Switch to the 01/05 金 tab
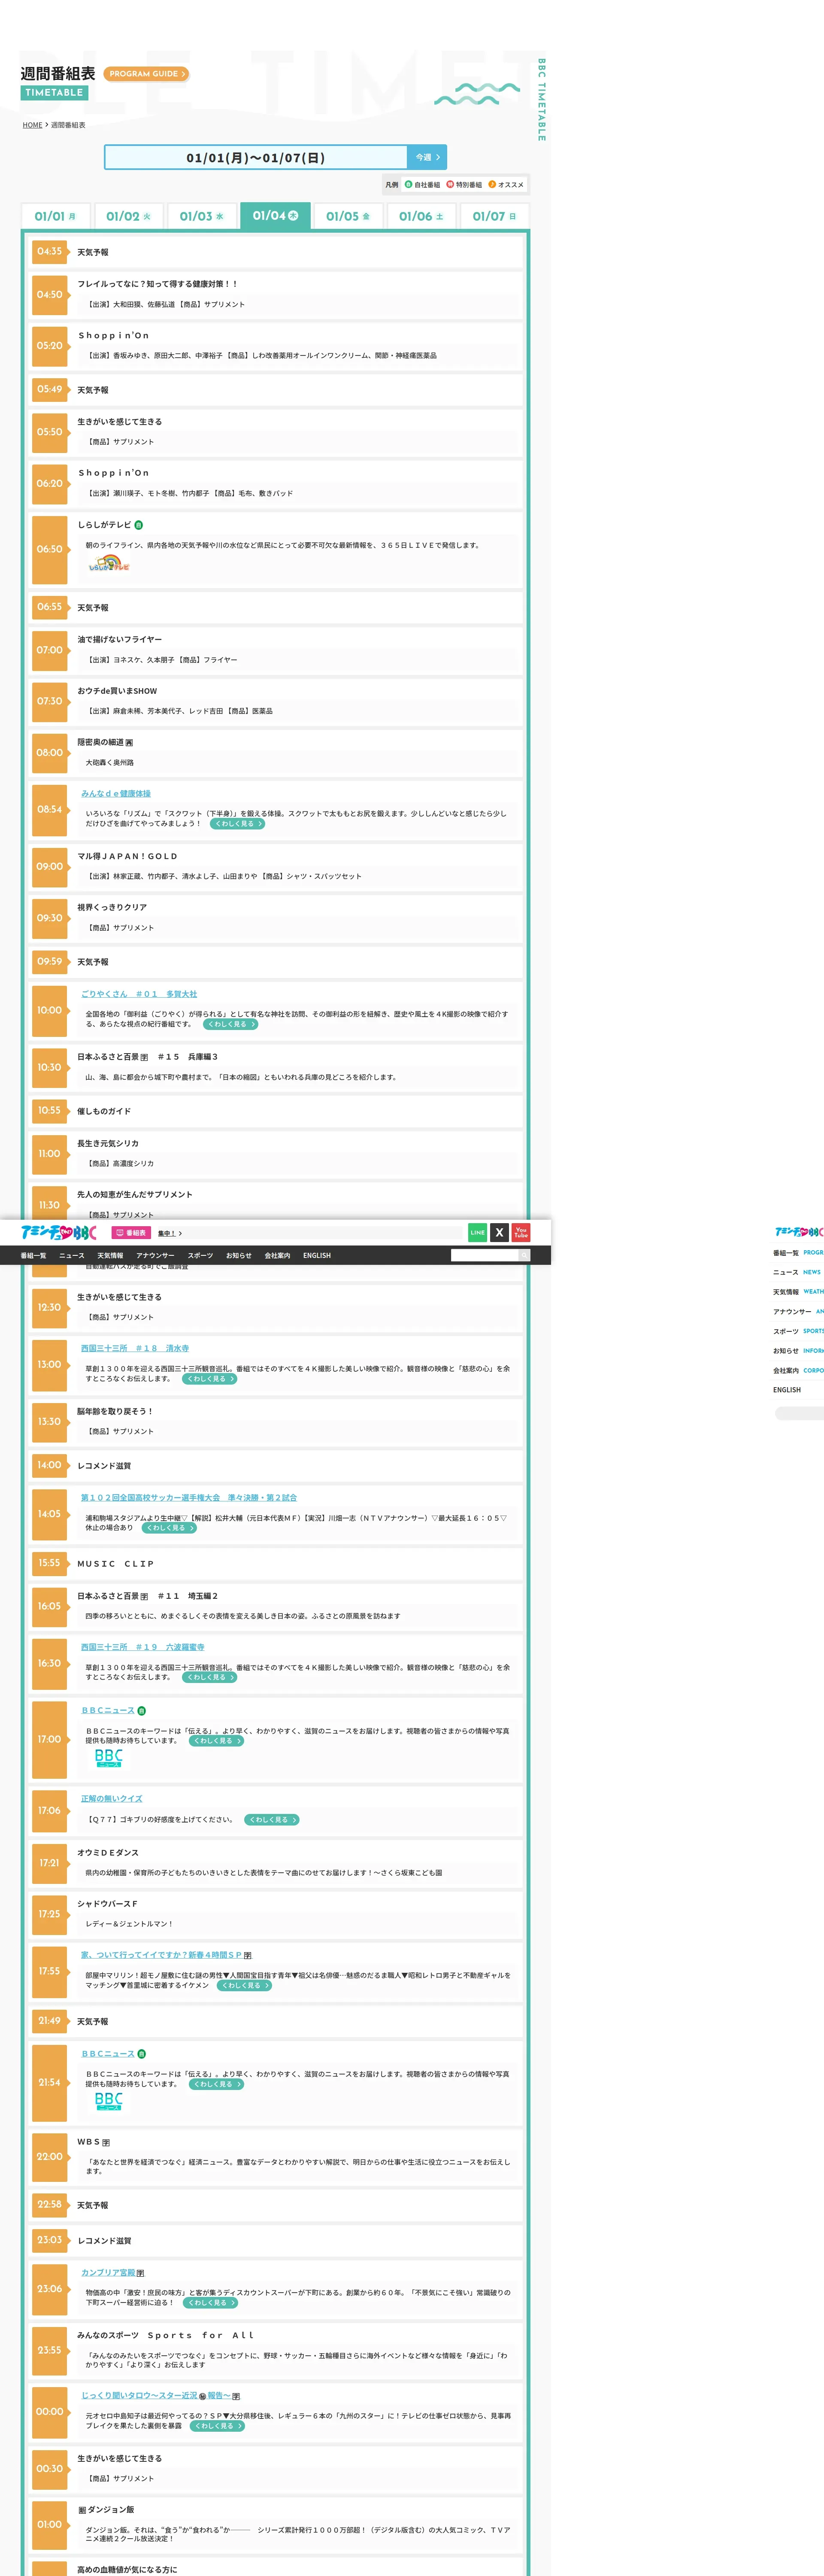The width and height of the screenshot is (824, 2576). pos(348,216)
